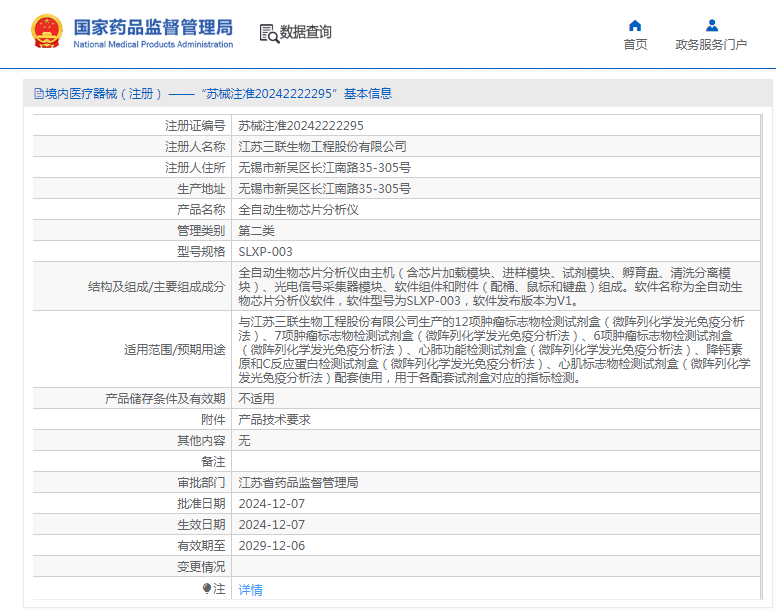Click 政务服务门户 text link
This screenshot has height=611, width=776.
711,45
